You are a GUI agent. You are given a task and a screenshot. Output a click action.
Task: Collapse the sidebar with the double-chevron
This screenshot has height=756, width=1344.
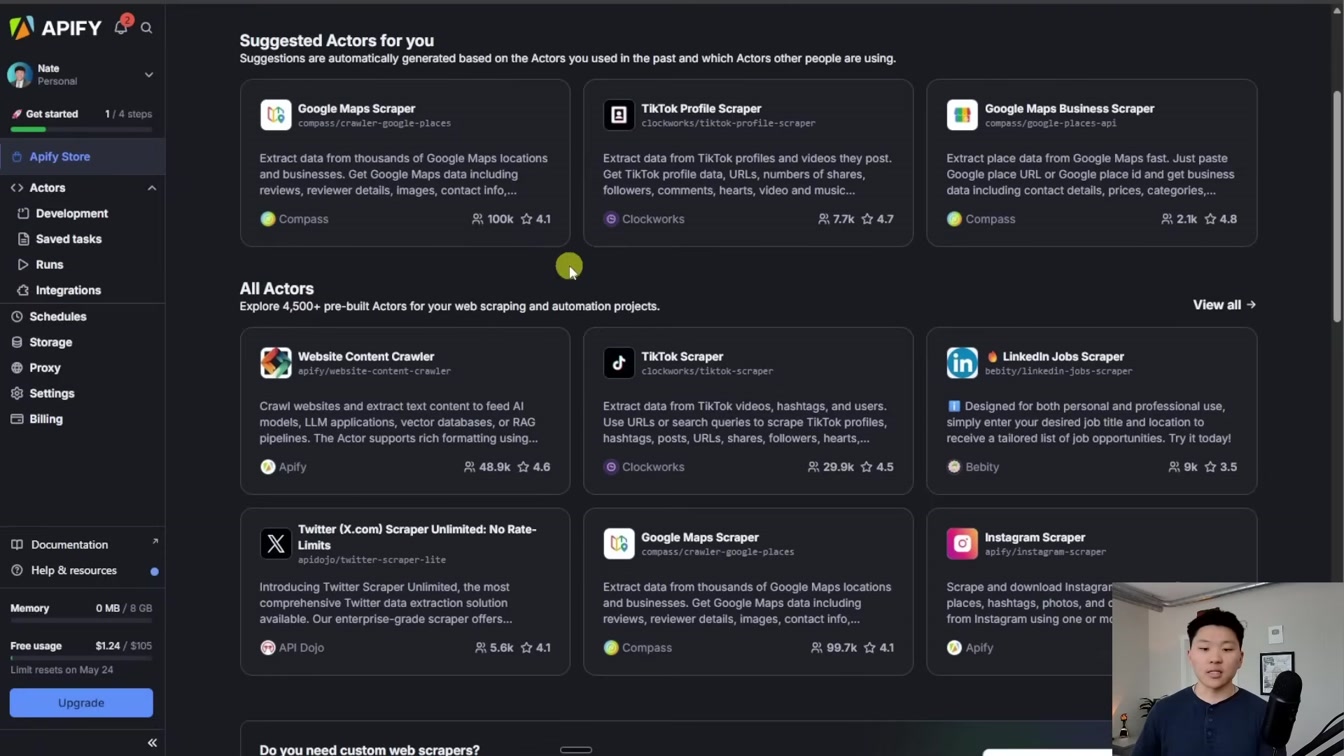click(x=152, y=743)
